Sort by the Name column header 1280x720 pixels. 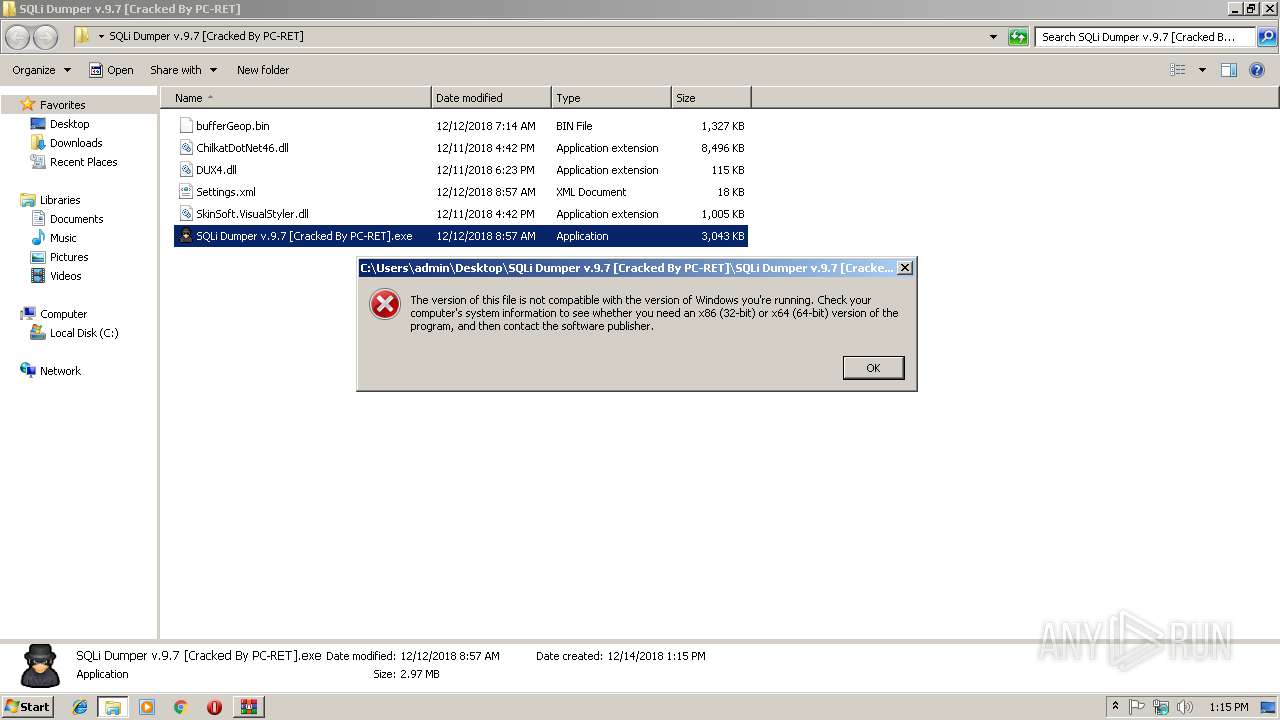pyautogui.click(x=296, y=98)
